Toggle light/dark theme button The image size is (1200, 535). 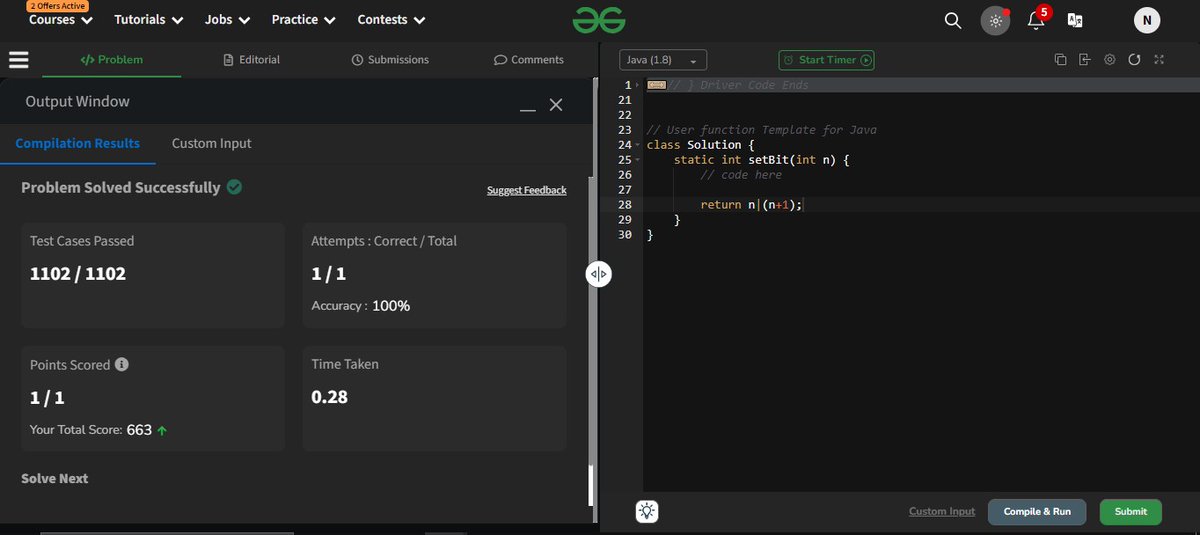995,20
